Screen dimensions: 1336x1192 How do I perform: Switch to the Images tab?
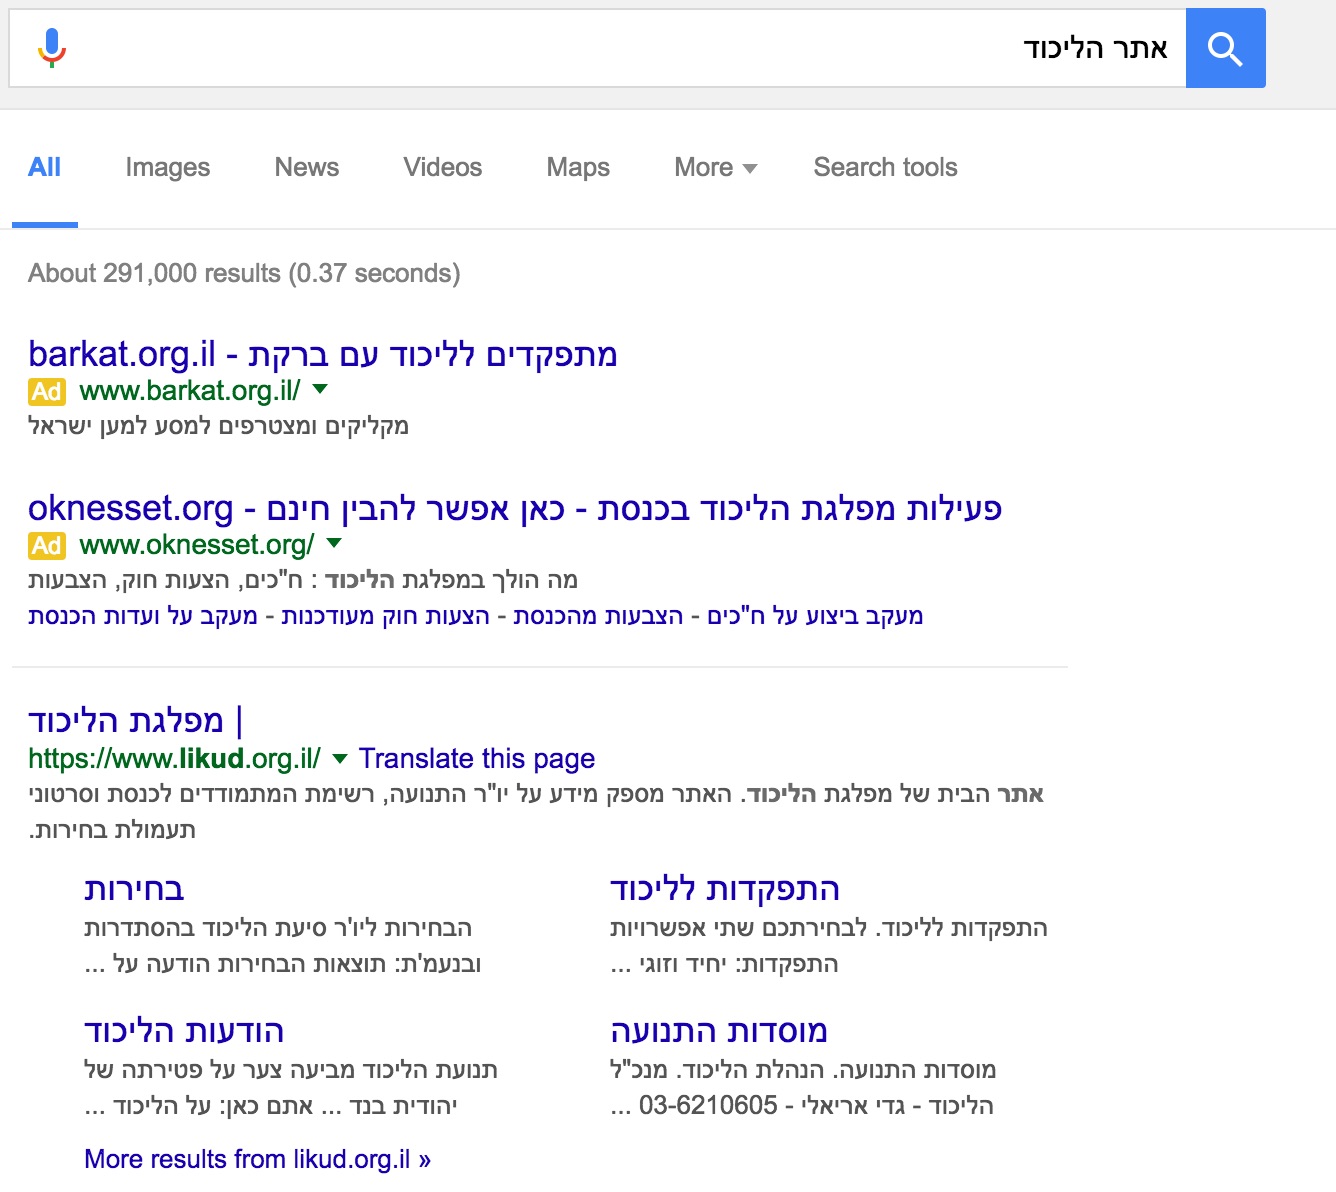pyautogui.click(x=167, y=168)
